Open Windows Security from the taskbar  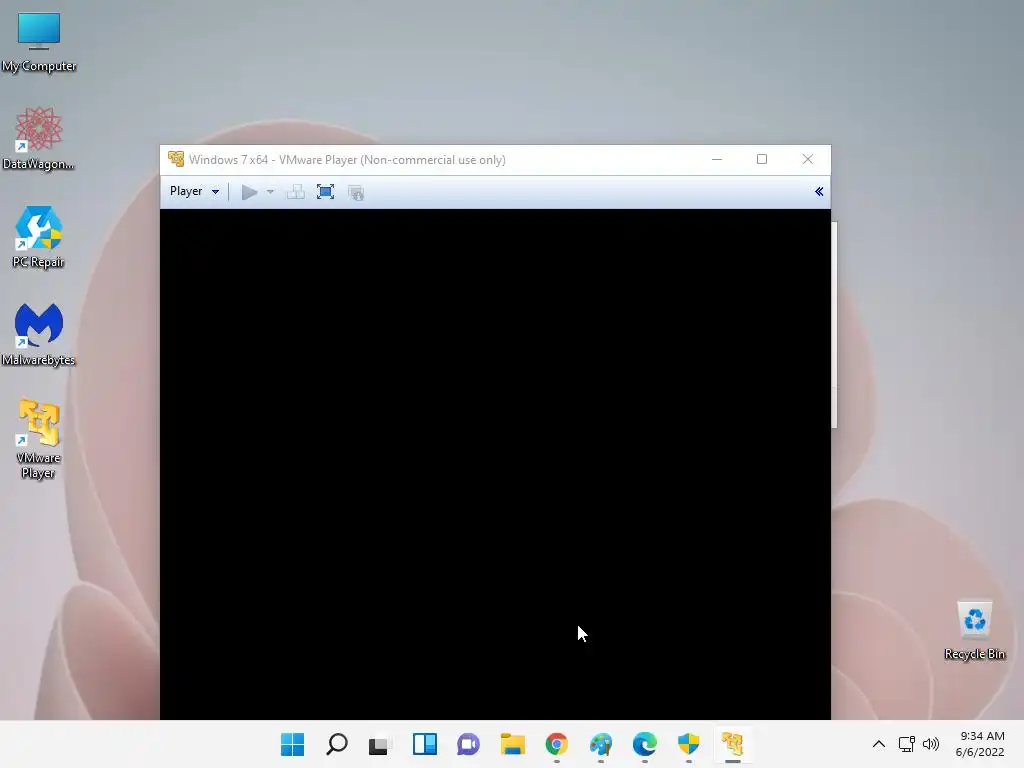click(x=689, y=744)
